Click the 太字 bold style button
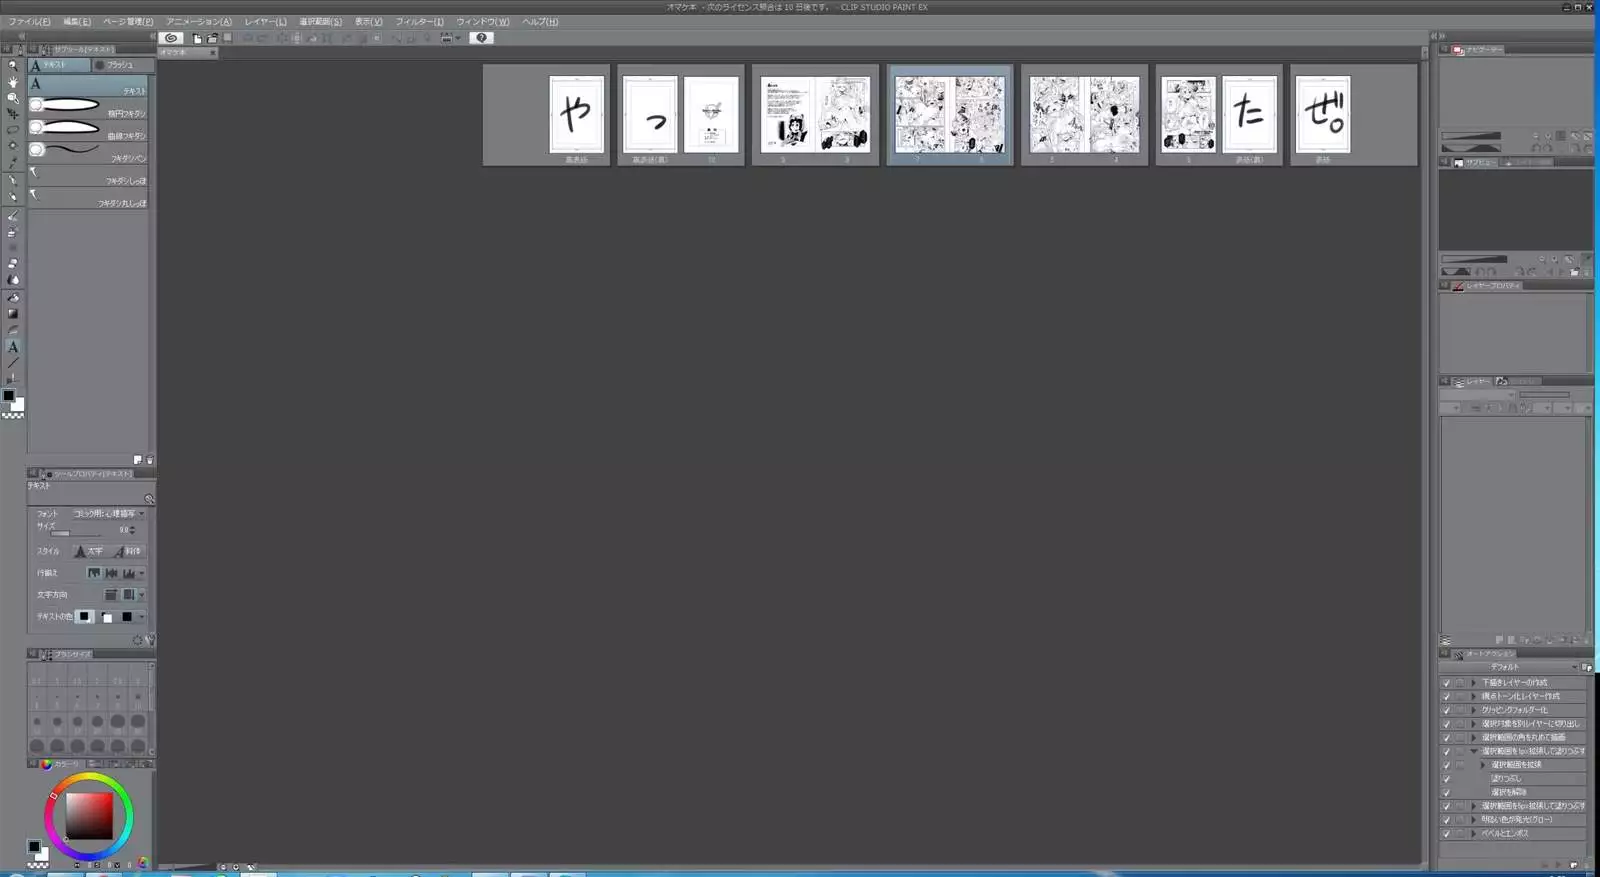Image resolution: width=1600 pixels, height=877 pixels. pos(89,551)
